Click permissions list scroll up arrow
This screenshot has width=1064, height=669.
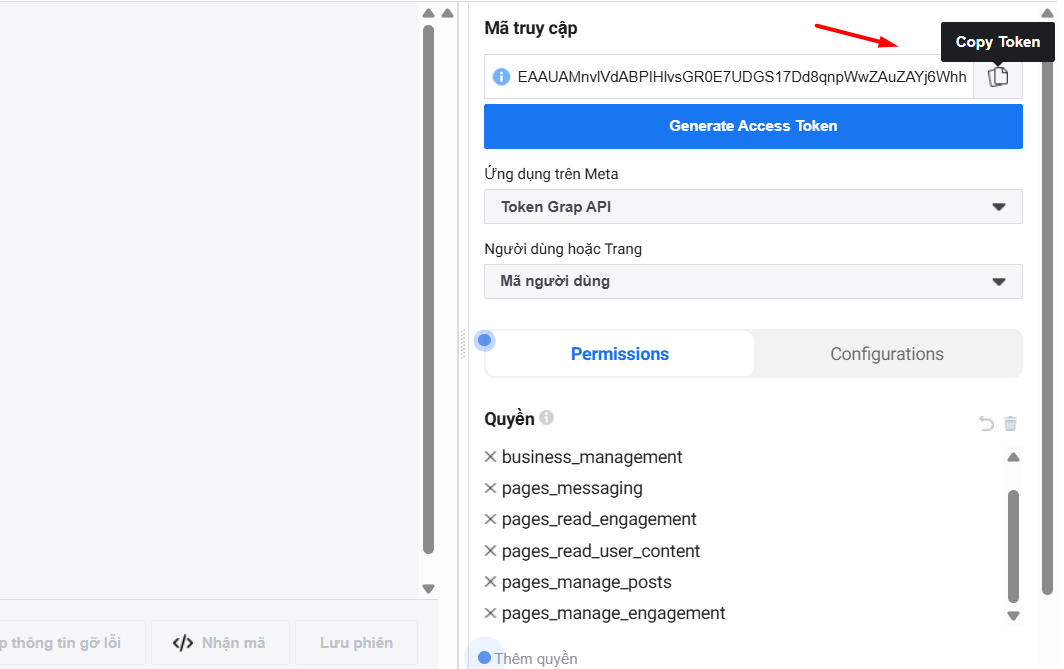click(x=1013, y=457)
